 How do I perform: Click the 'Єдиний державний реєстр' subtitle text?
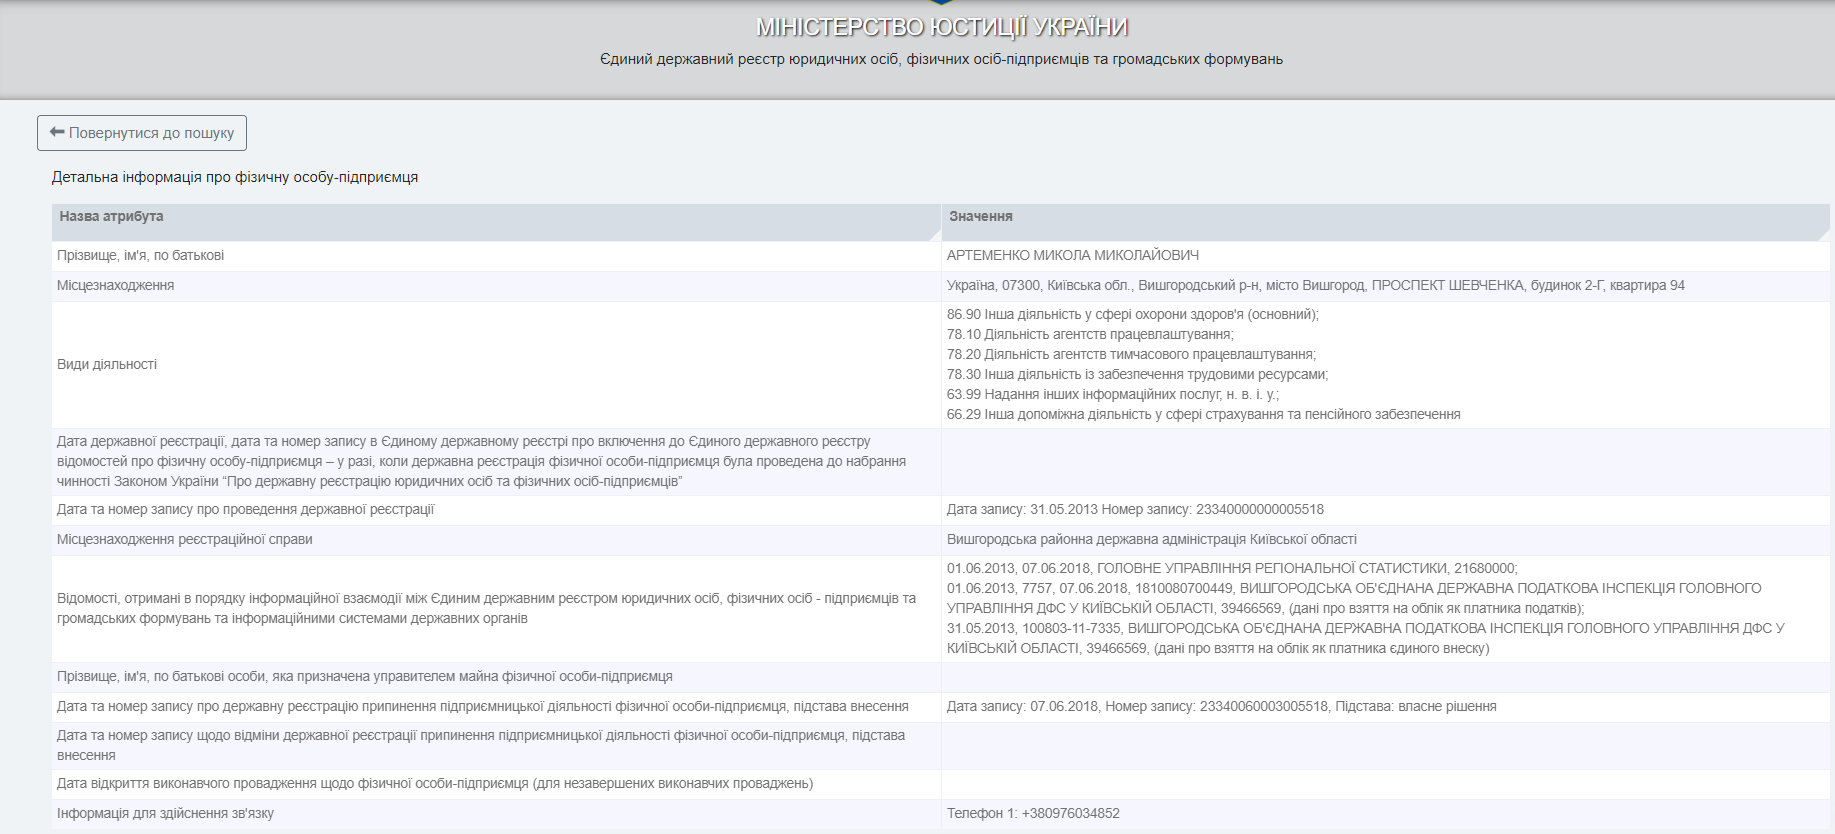click(x=941, y=59)
